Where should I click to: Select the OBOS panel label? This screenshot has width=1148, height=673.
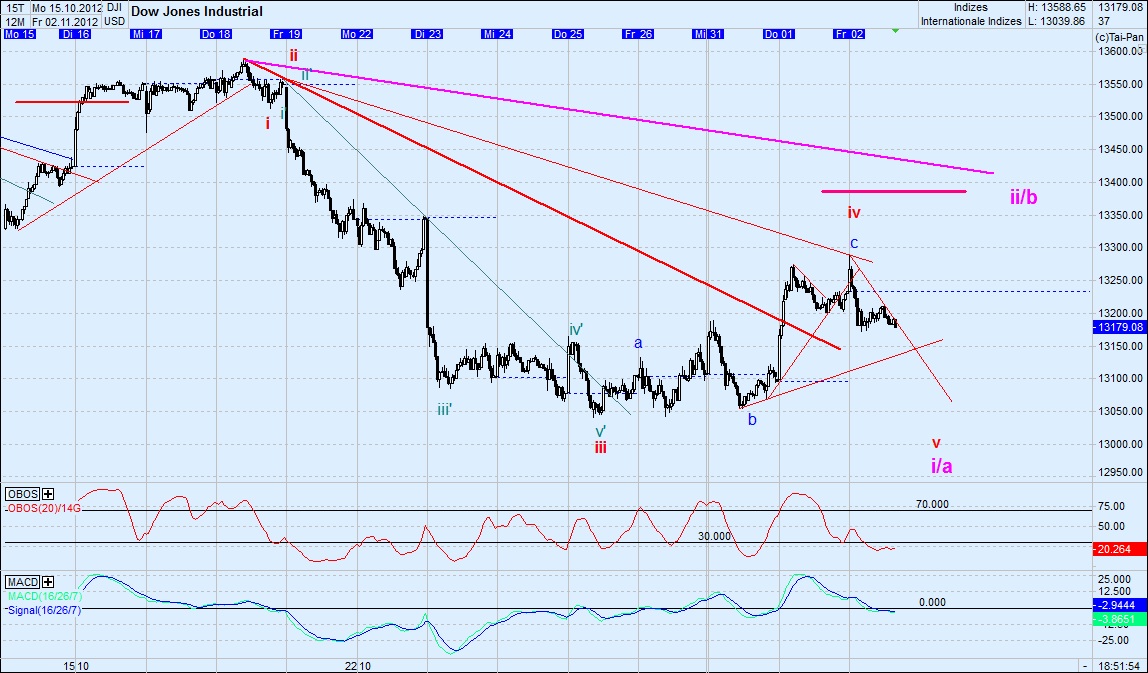pyautogui.click(x=20, y=494)
